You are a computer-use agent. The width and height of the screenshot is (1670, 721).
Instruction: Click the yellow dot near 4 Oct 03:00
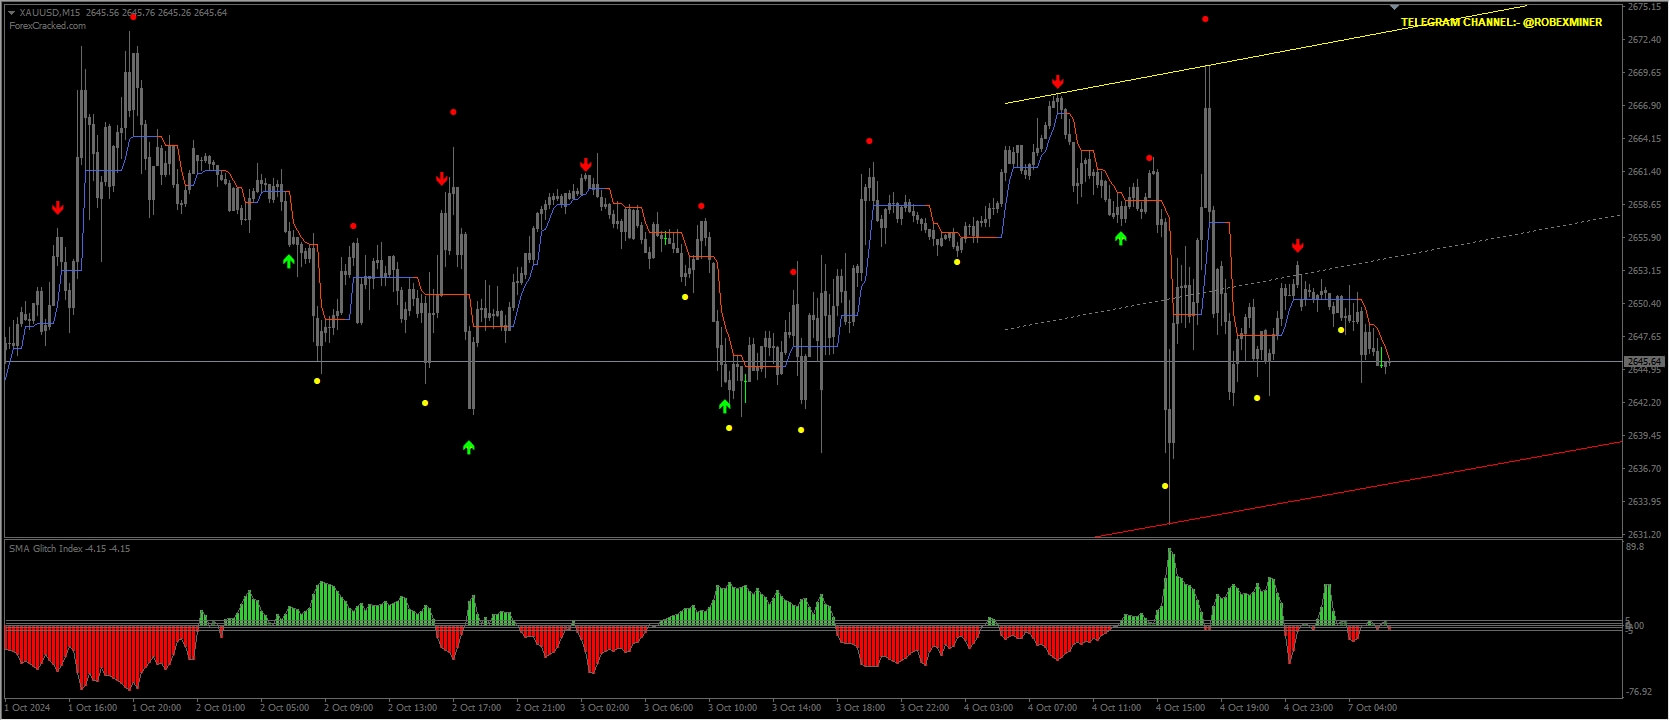click(x=957, y=262)
